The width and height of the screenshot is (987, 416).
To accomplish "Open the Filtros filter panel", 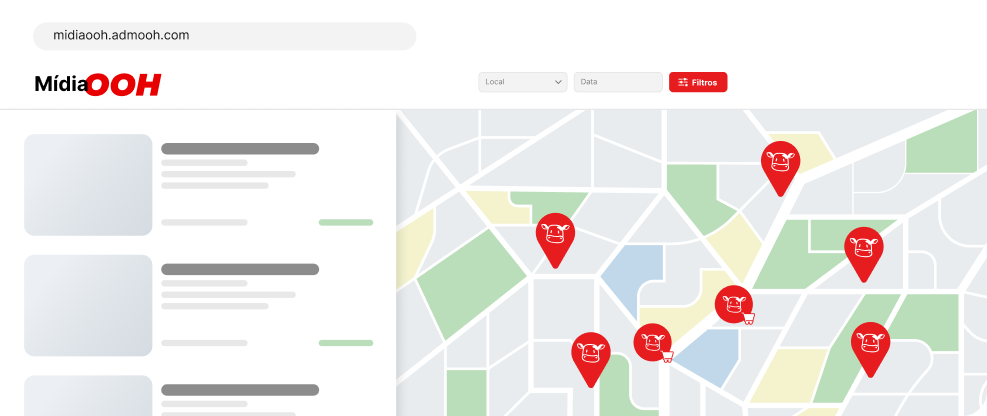I will tap(698, 82).
